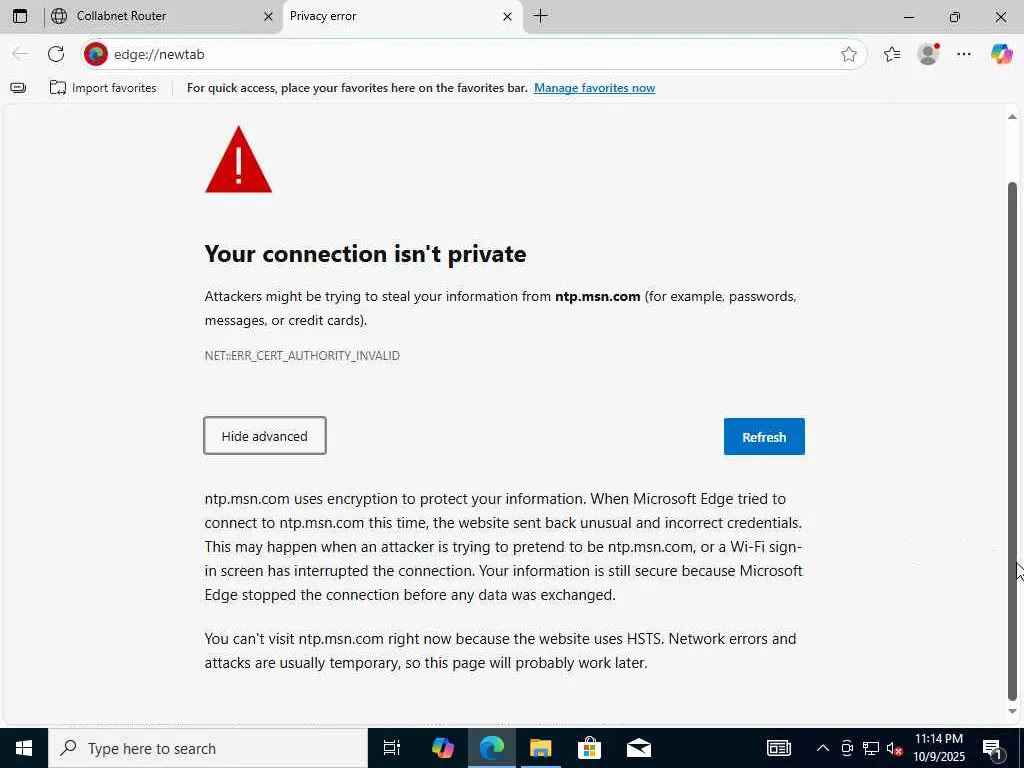This screenshot has height=768, width=1024.
Task: Switch to the Collabnet Router tab
Action: pyautogui.click(x=150, y=16)
